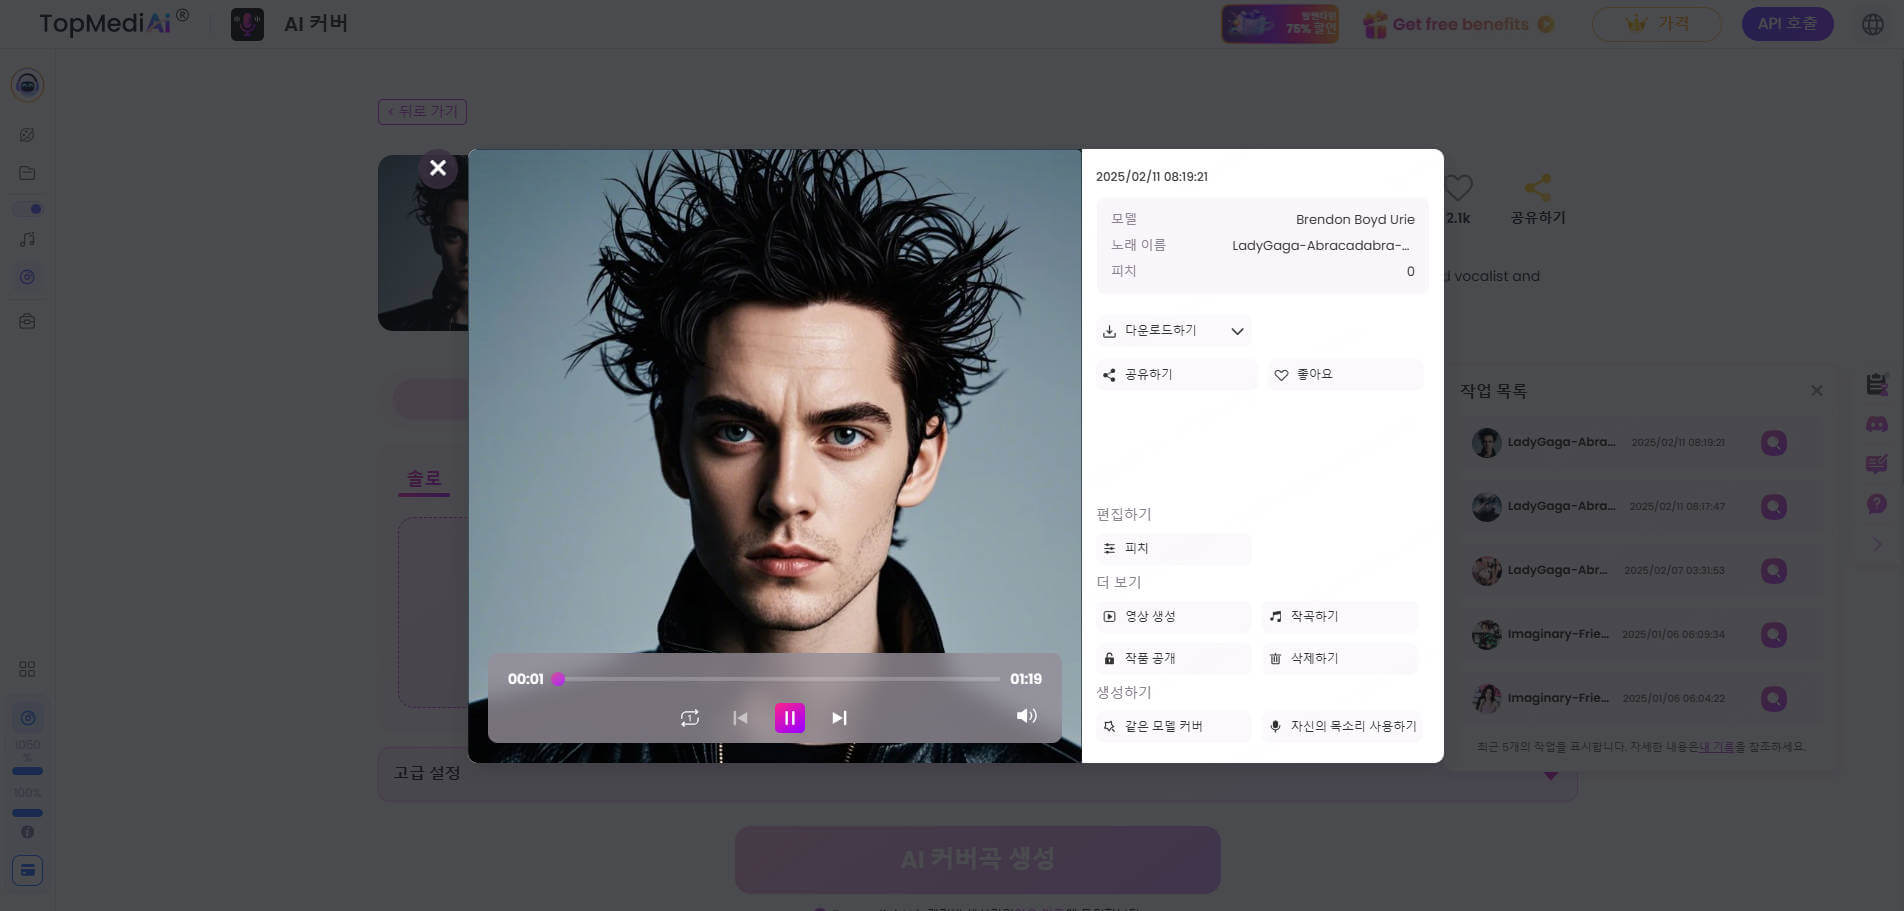Click the playback progress slider

[779, 679]
